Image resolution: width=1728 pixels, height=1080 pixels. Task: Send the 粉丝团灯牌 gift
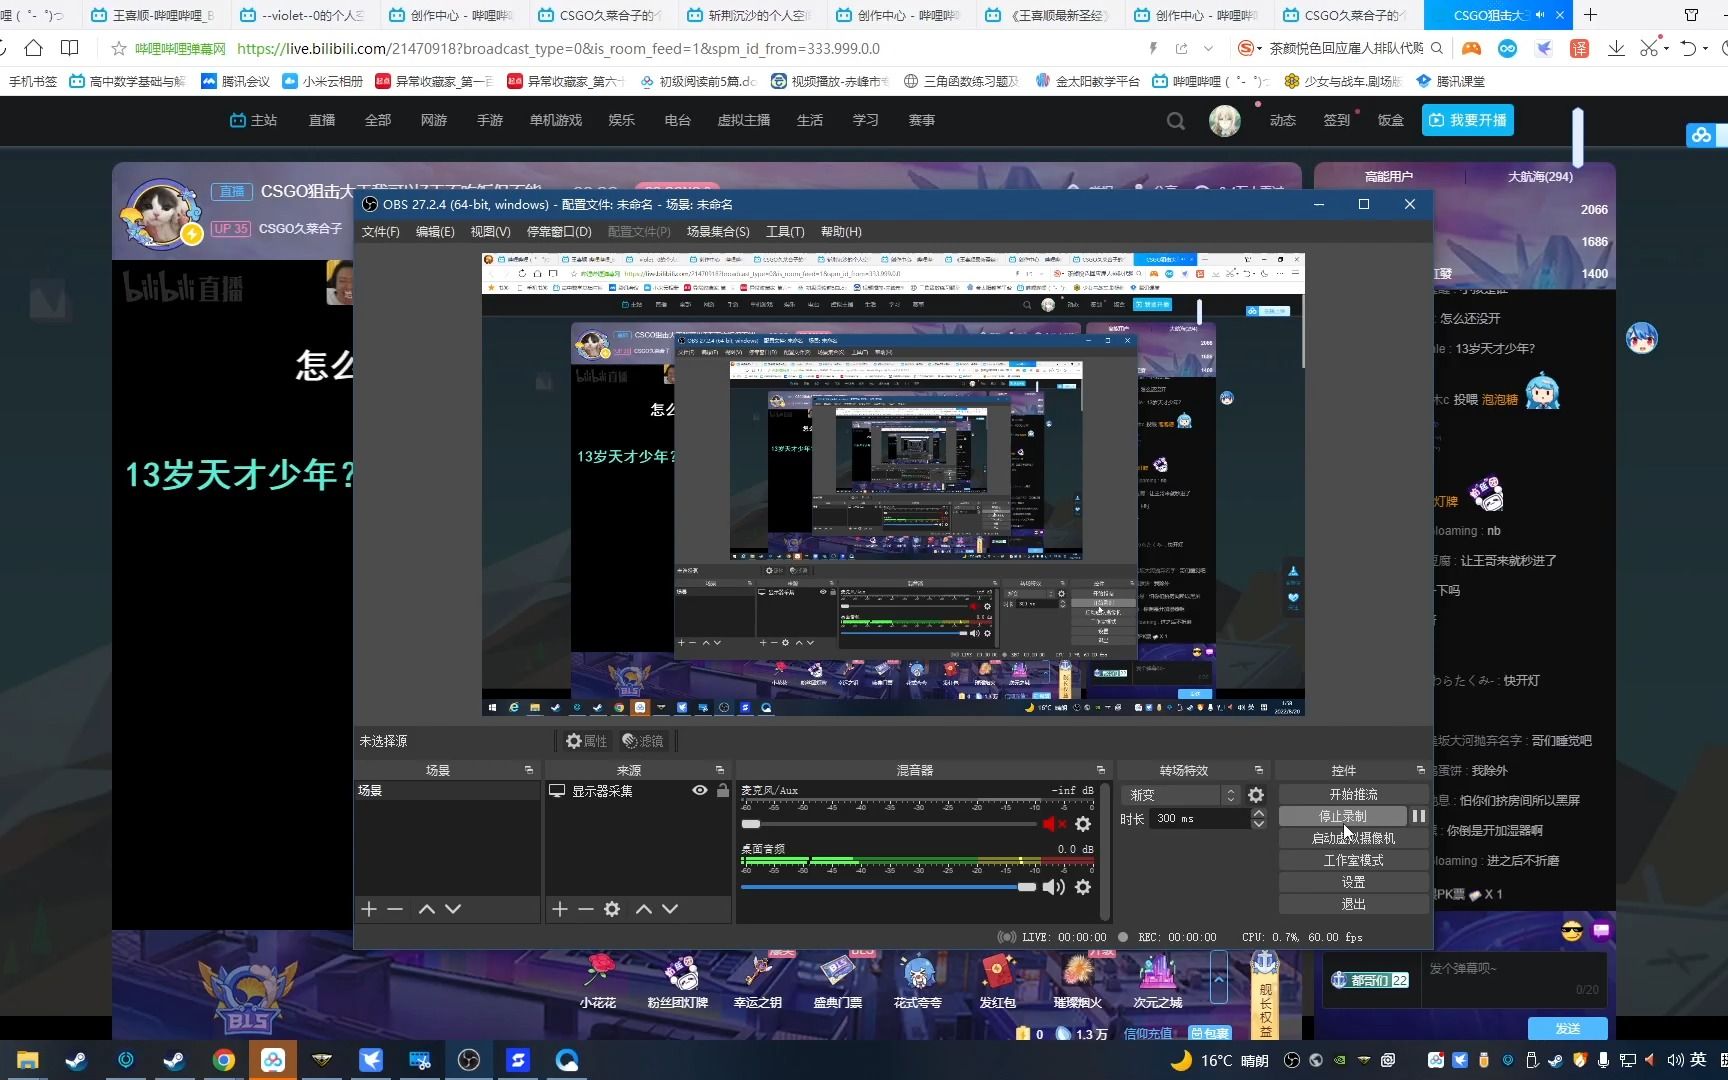(678, 982)
